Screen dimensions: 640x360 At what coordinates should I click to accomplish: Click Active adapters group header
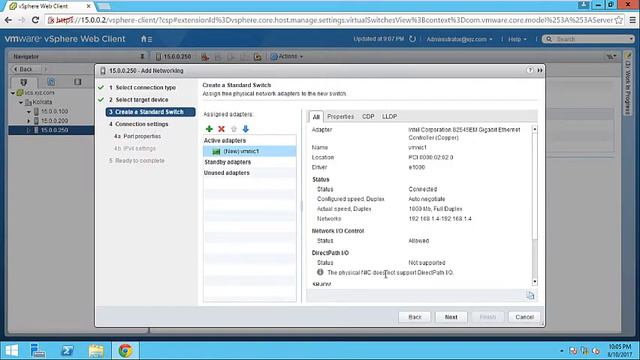tap(250, 140)
